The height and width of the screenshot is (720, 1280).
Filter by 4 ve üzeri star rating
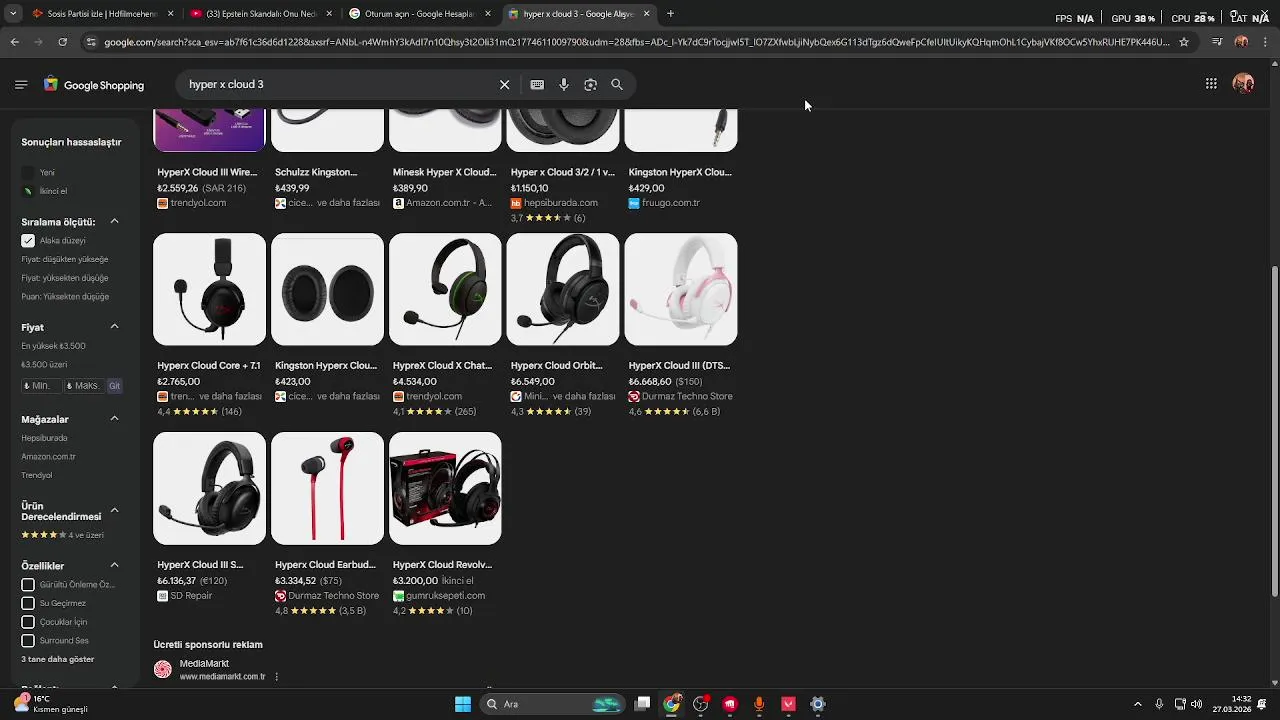(62, 535)
